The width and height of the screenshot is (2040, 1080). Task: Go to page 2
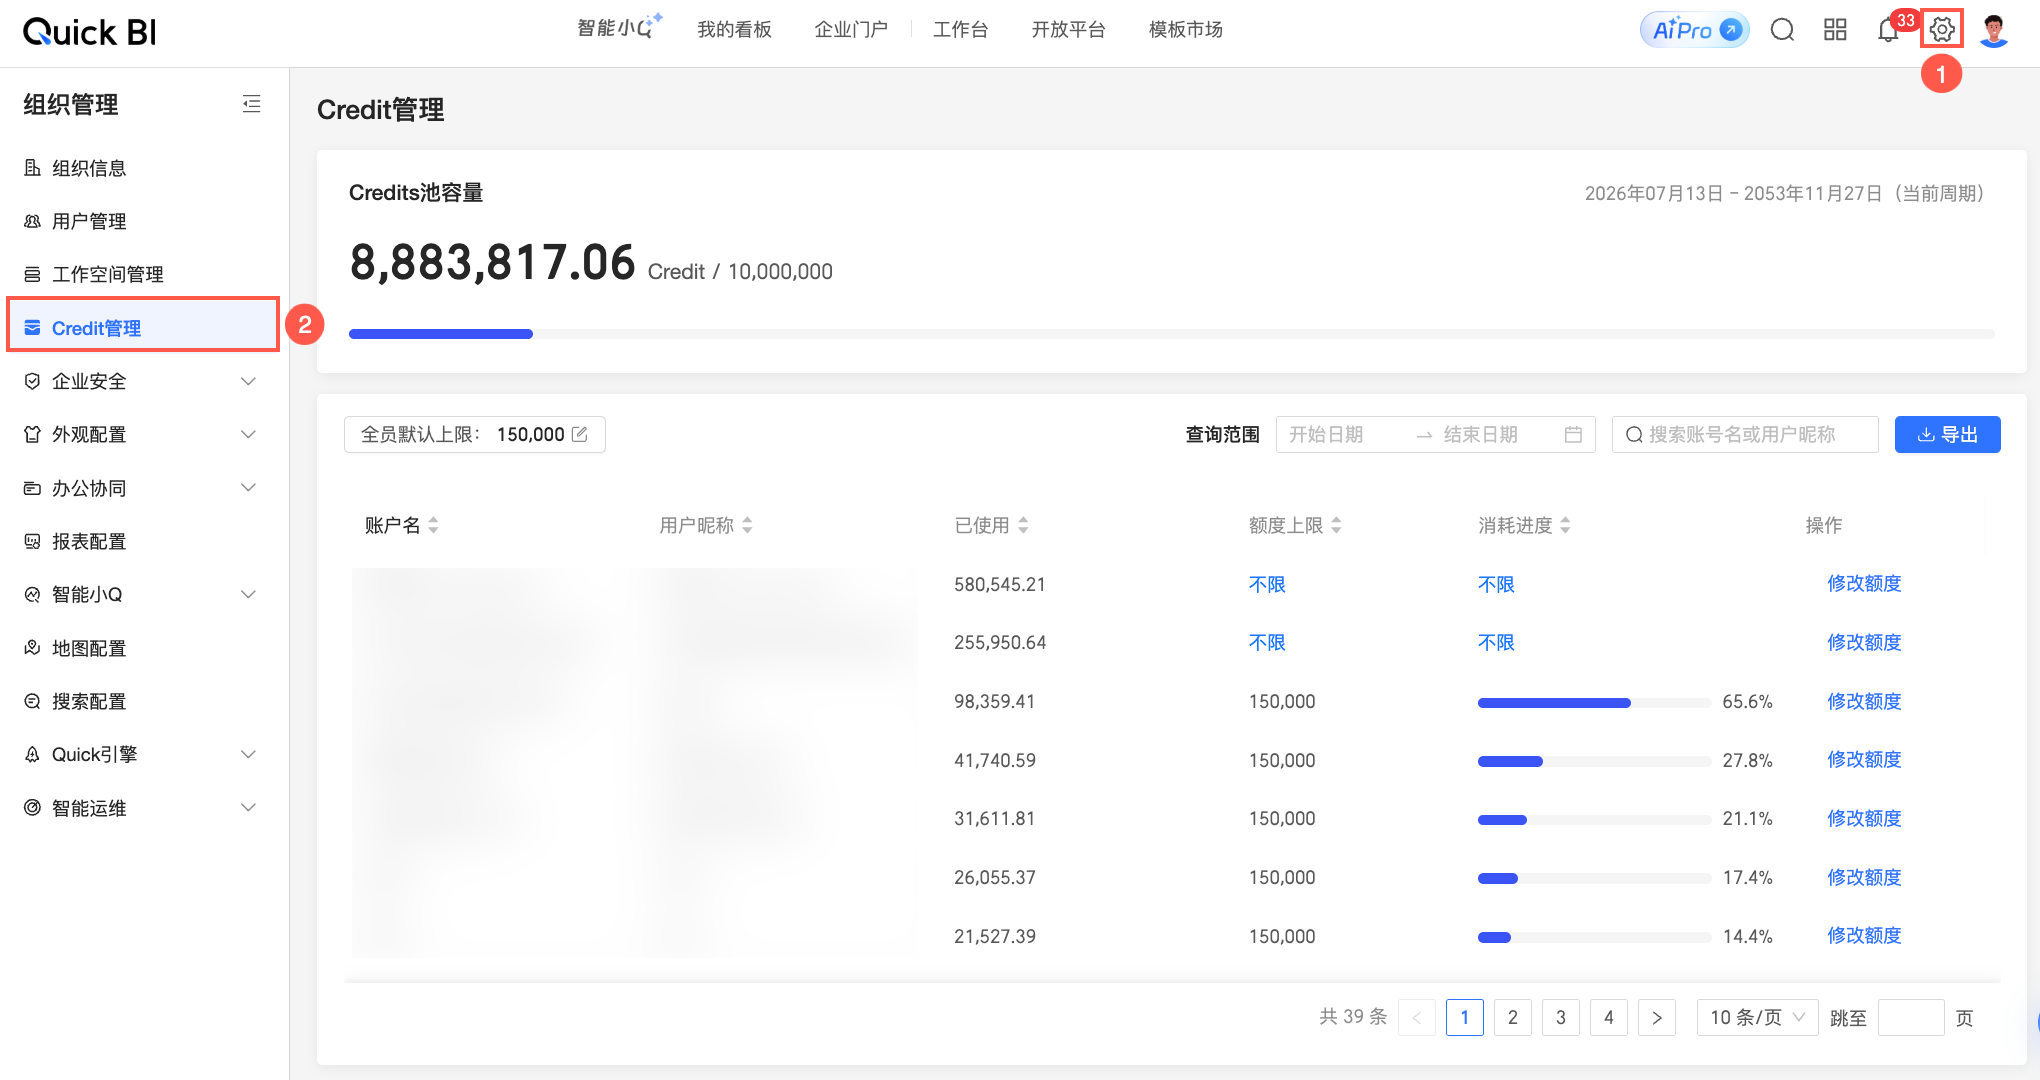pyautogui.click(x=1513, y=1018)
